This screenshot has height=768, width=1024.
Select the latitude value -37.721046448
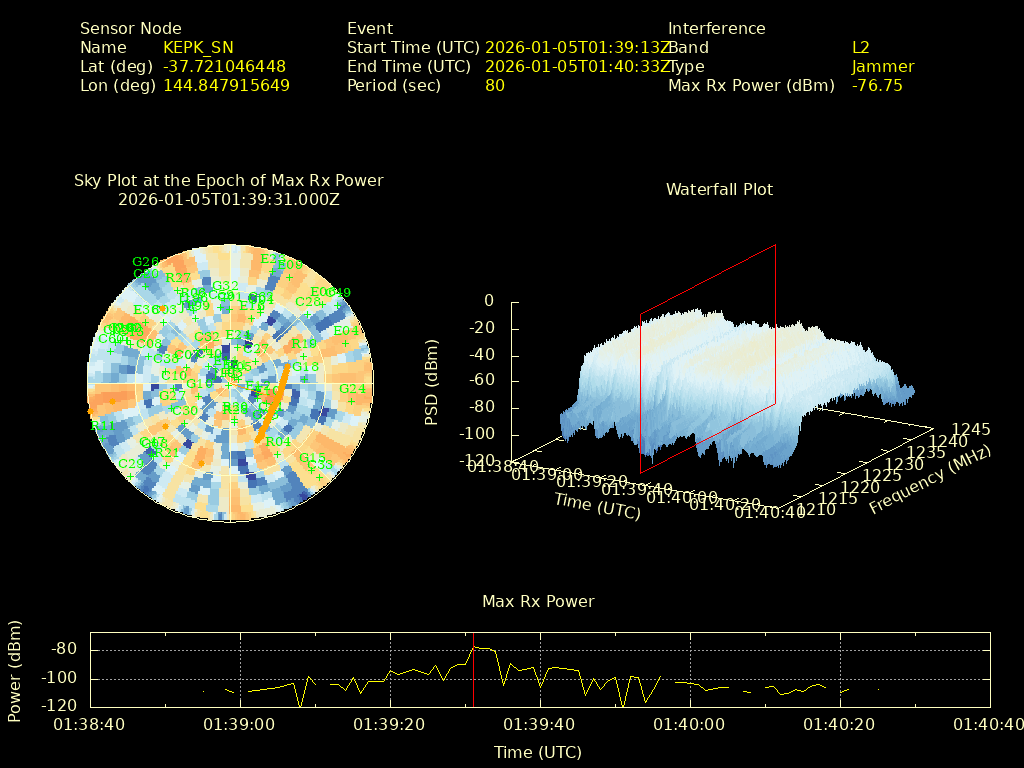tap(224, 67)
